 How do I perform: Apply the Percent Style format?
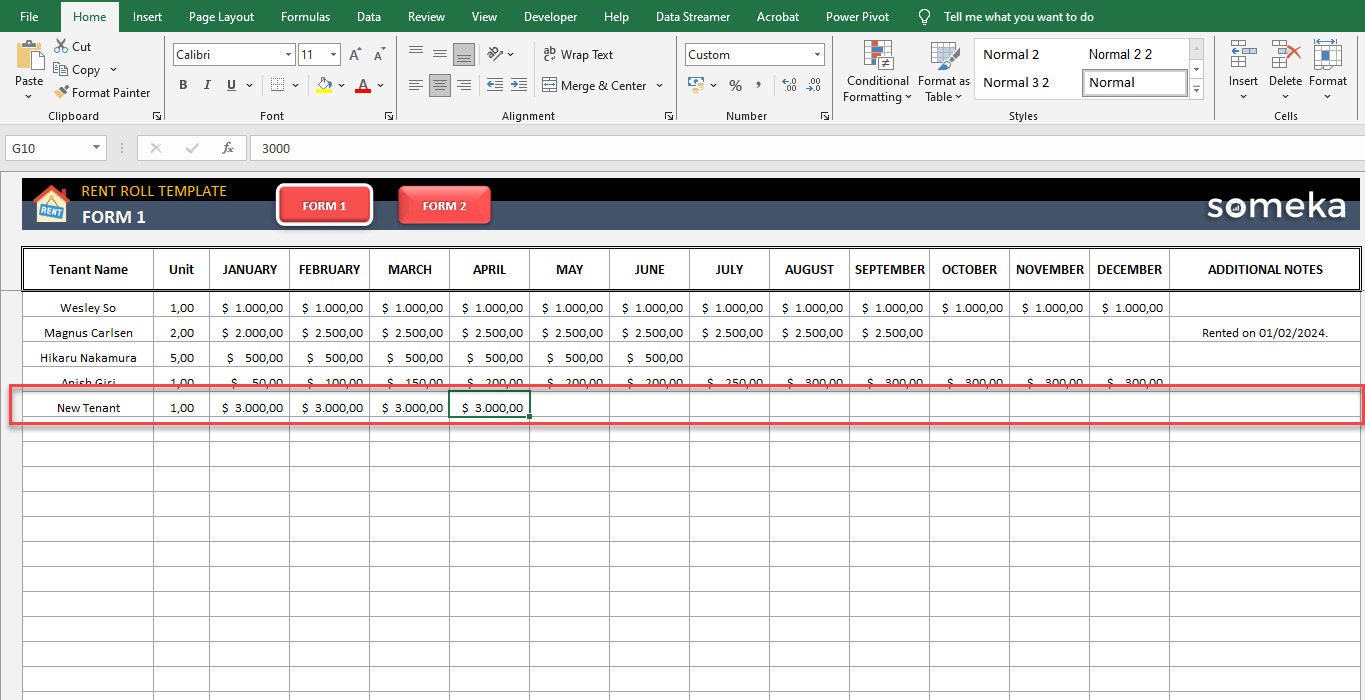[x=735, y=85]
